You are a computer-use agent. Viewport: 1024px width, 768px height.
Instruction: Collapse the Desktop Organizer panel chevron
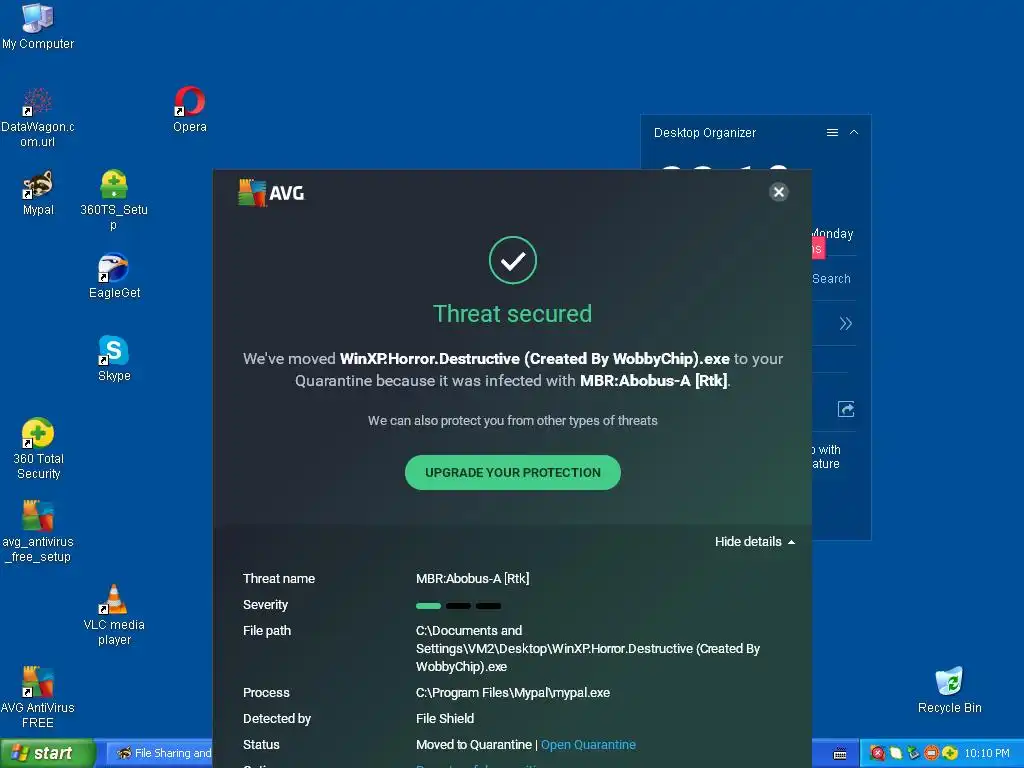coord(854,133)
